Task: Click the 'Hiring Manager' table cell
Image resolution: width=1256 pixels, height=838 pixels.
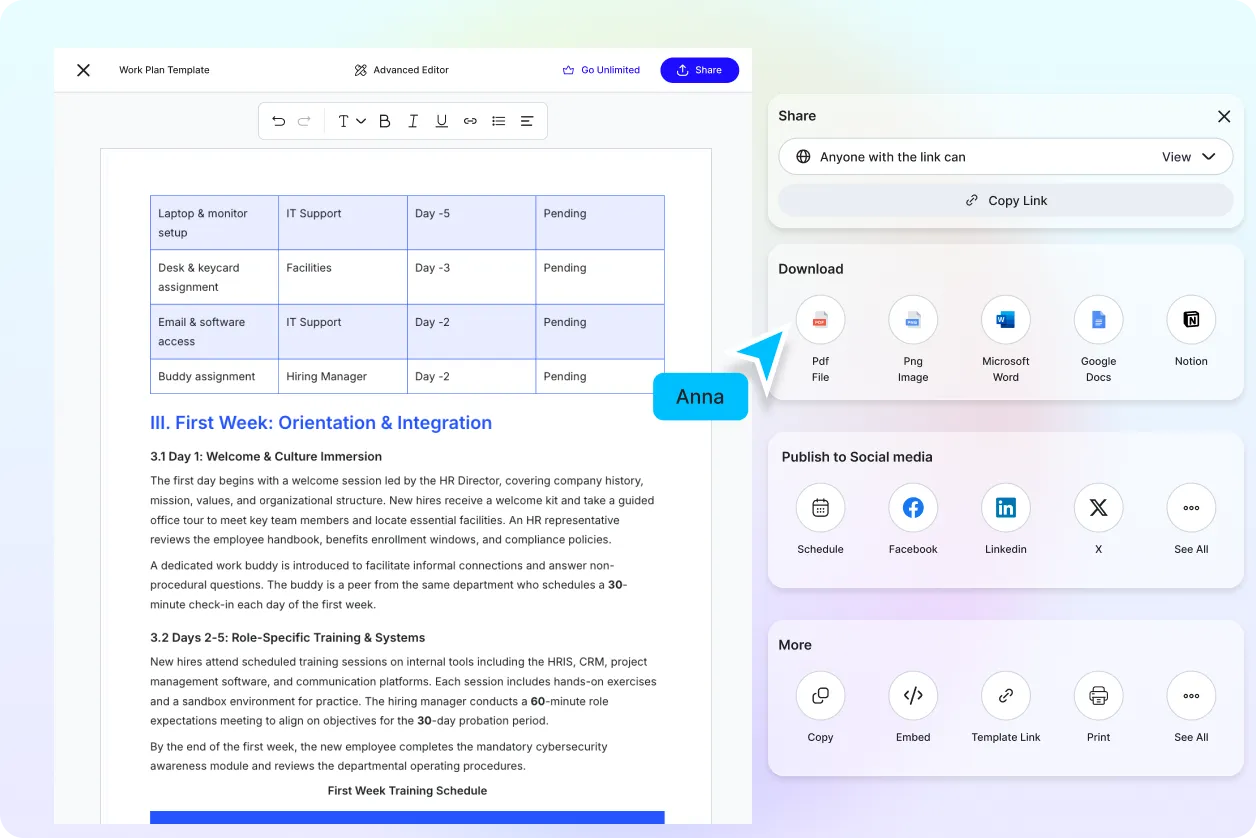Action: 343,376
